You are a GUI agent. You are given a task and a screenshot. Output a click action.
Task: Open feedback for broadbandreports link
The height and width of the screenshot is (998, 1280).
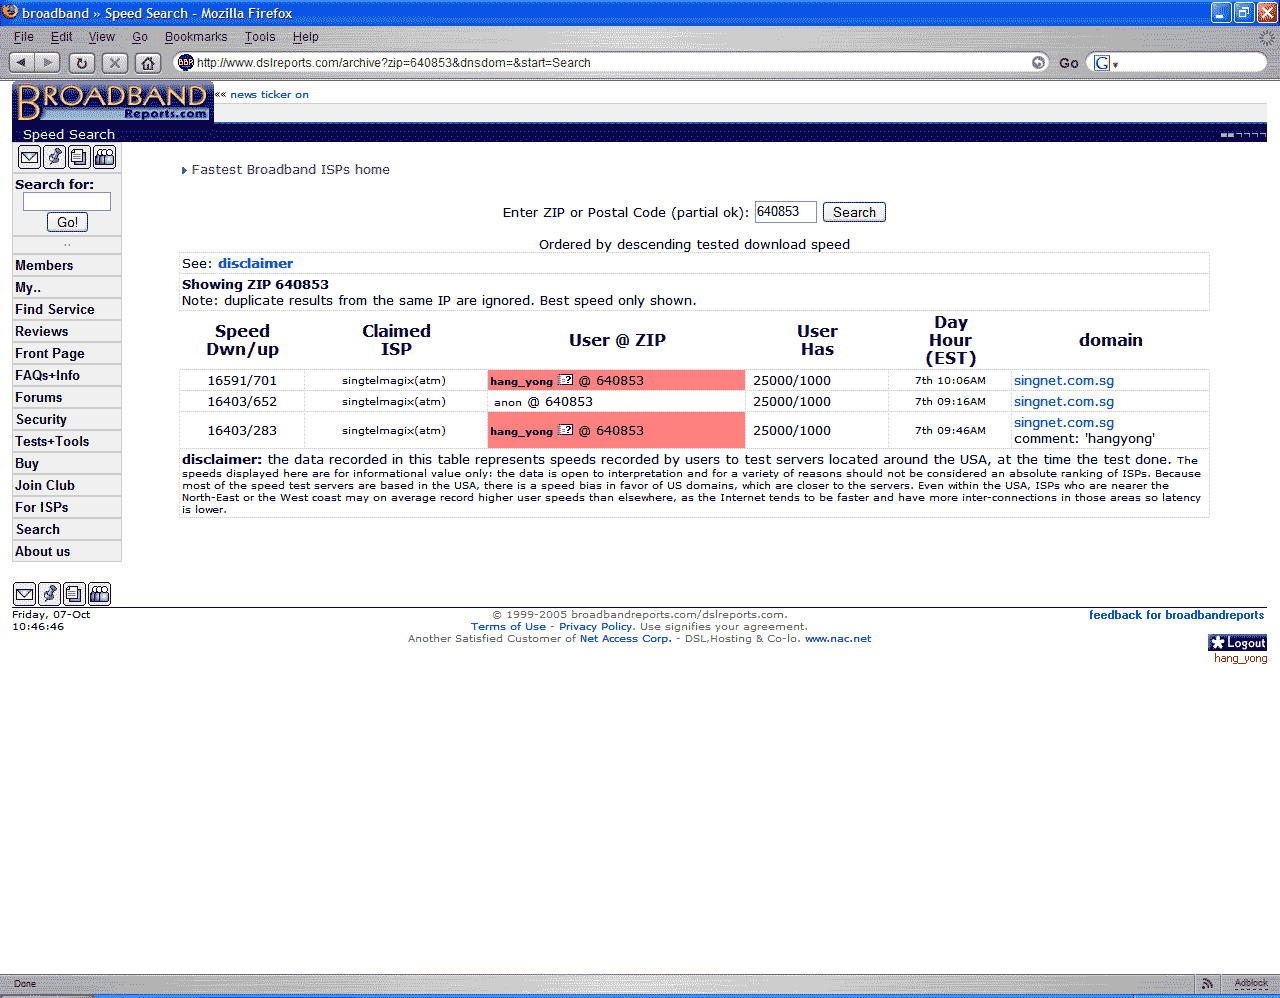coord(1177,615)
